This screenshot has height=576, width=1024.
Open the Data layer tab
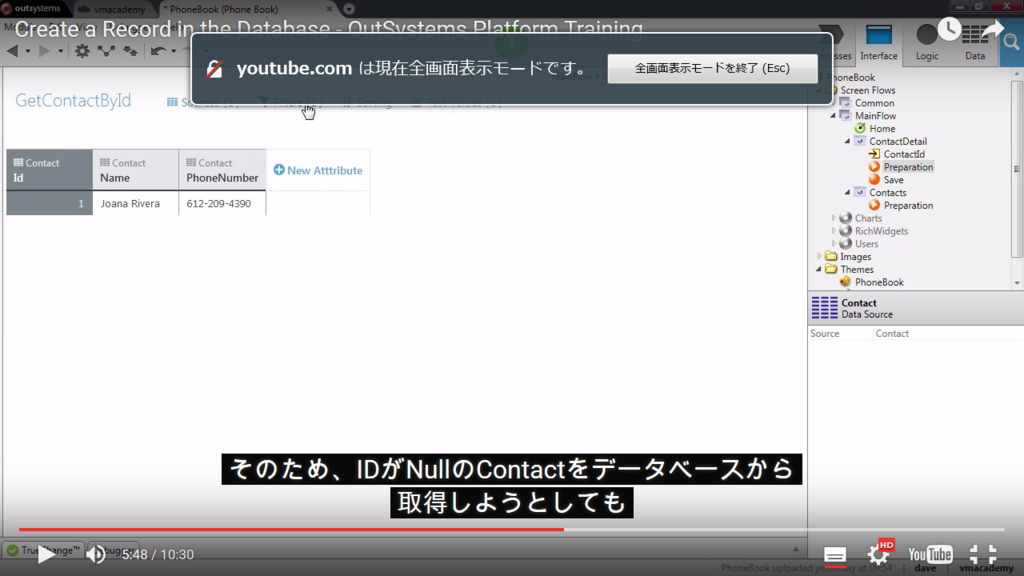tap(975, 43)
